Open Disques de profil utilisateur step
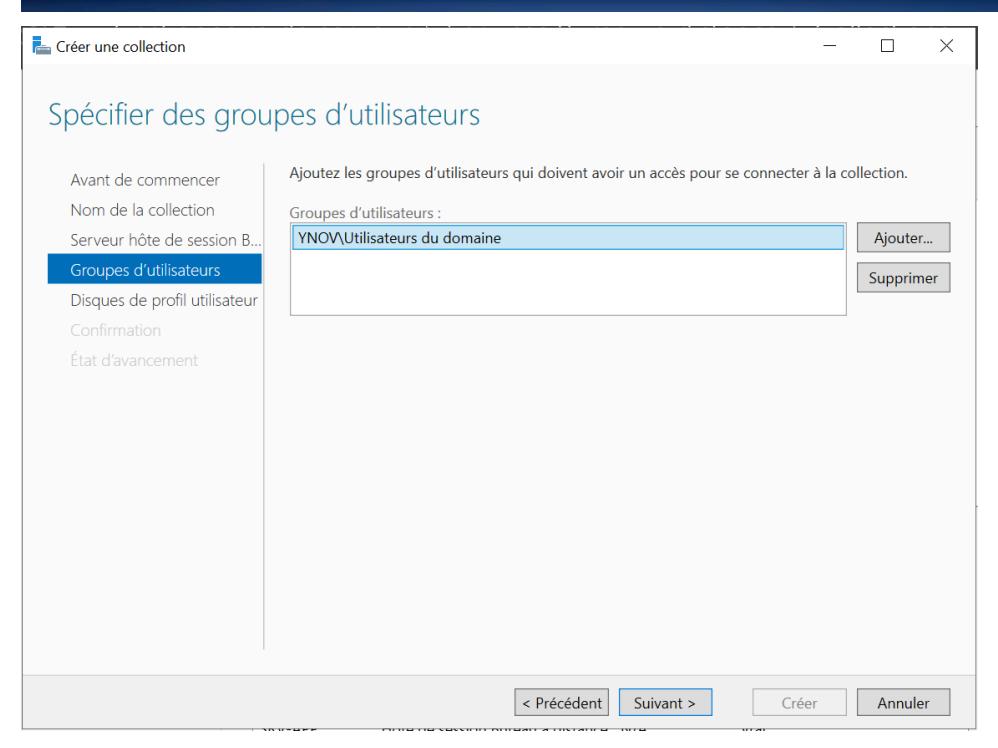Screen dimensions: 998x748 164,300
